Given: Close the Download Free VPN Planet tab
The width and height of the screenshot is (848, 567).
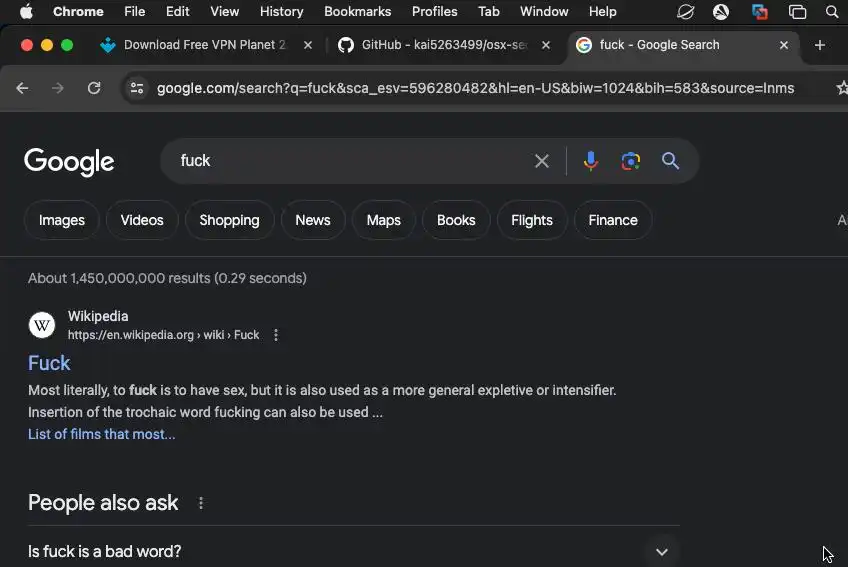Looking at the screenshot, I should pos(308,45).
